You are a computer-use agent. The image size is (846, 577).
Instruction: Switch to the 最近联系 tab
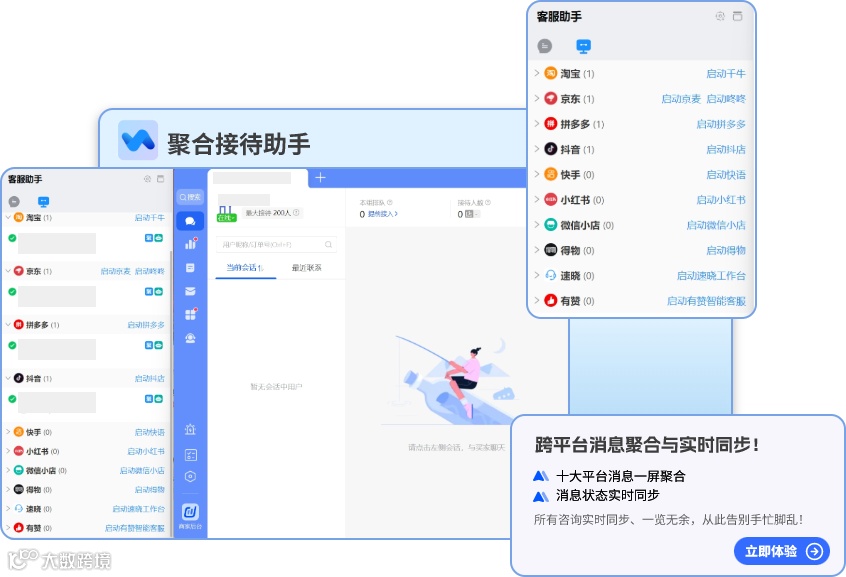pyautogui.click(x=306, y=268)
